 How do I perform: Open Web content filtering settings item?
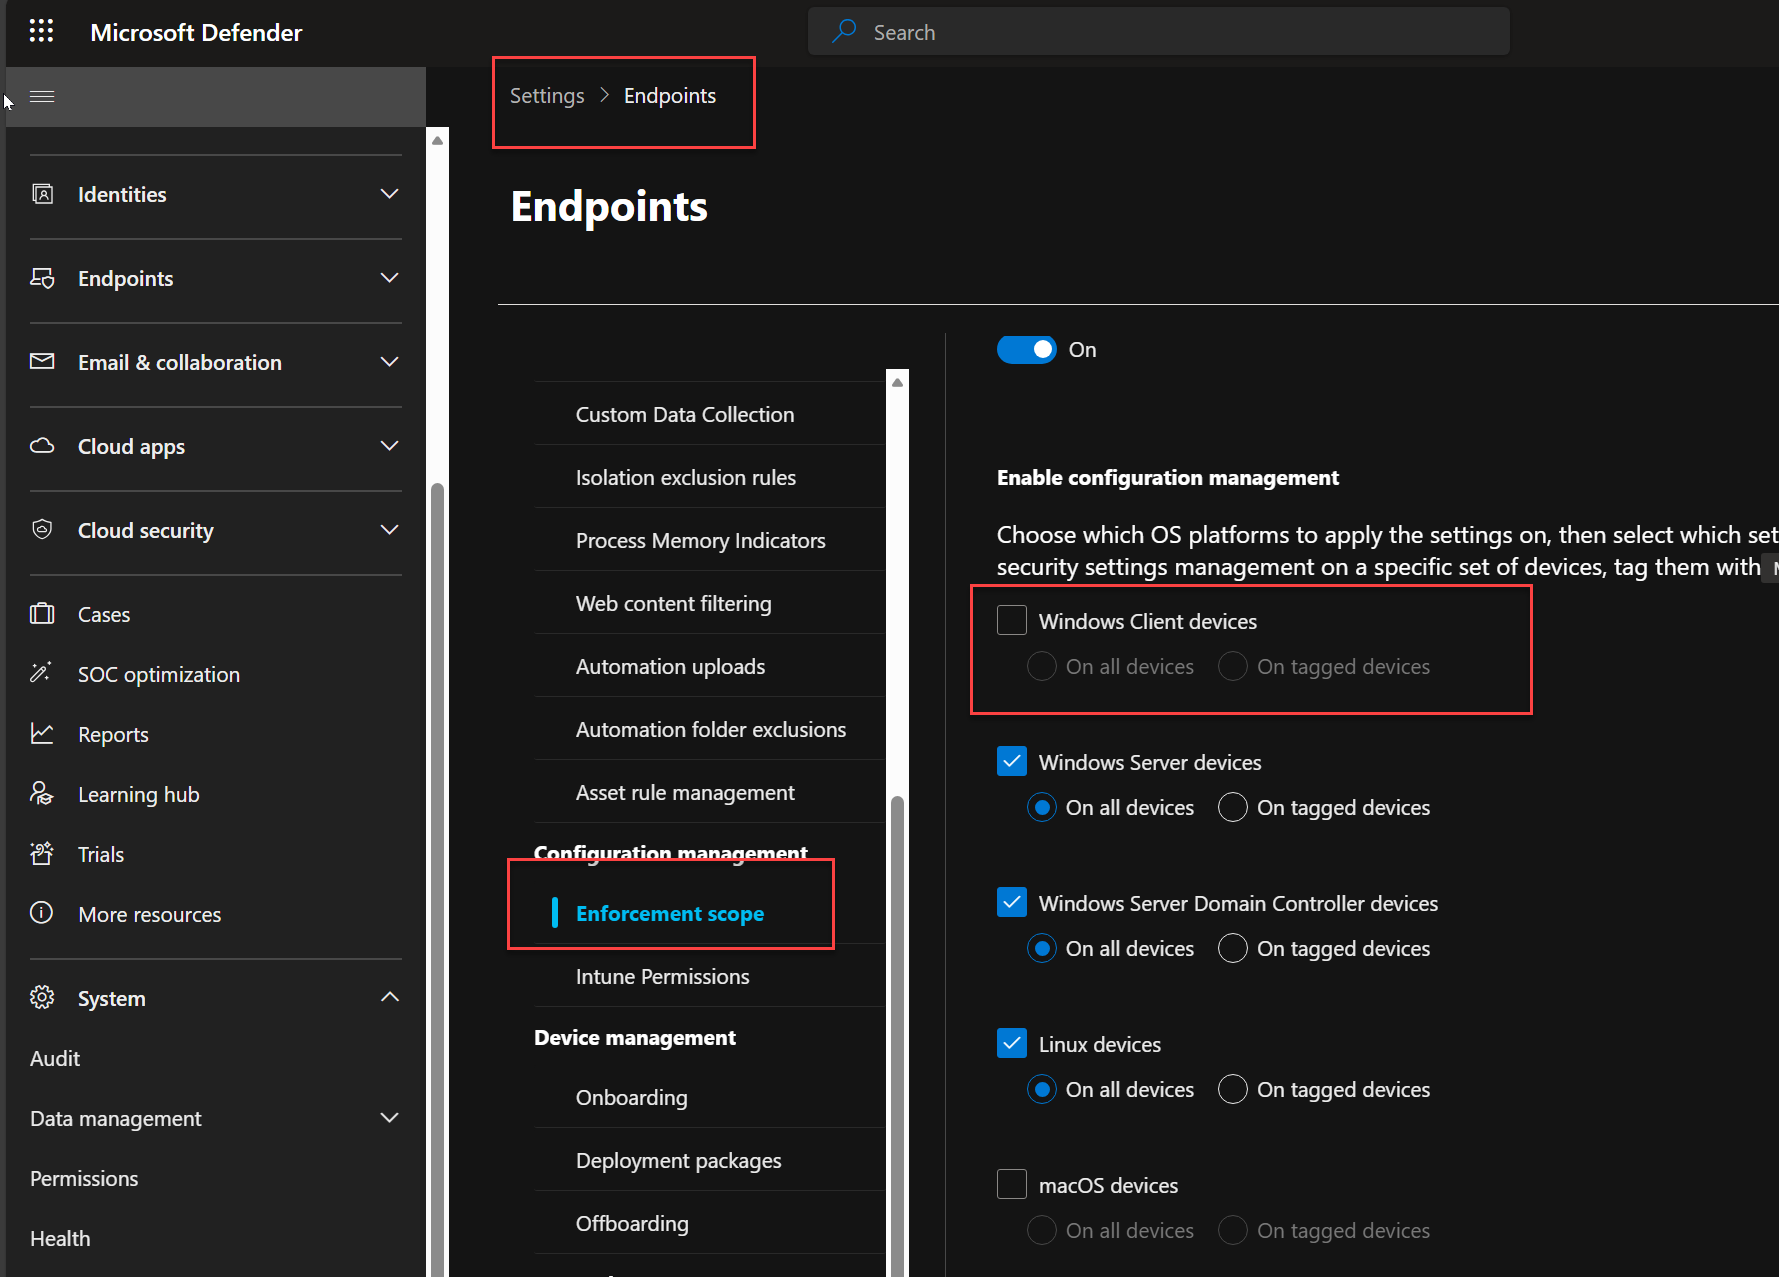point(673,603)
